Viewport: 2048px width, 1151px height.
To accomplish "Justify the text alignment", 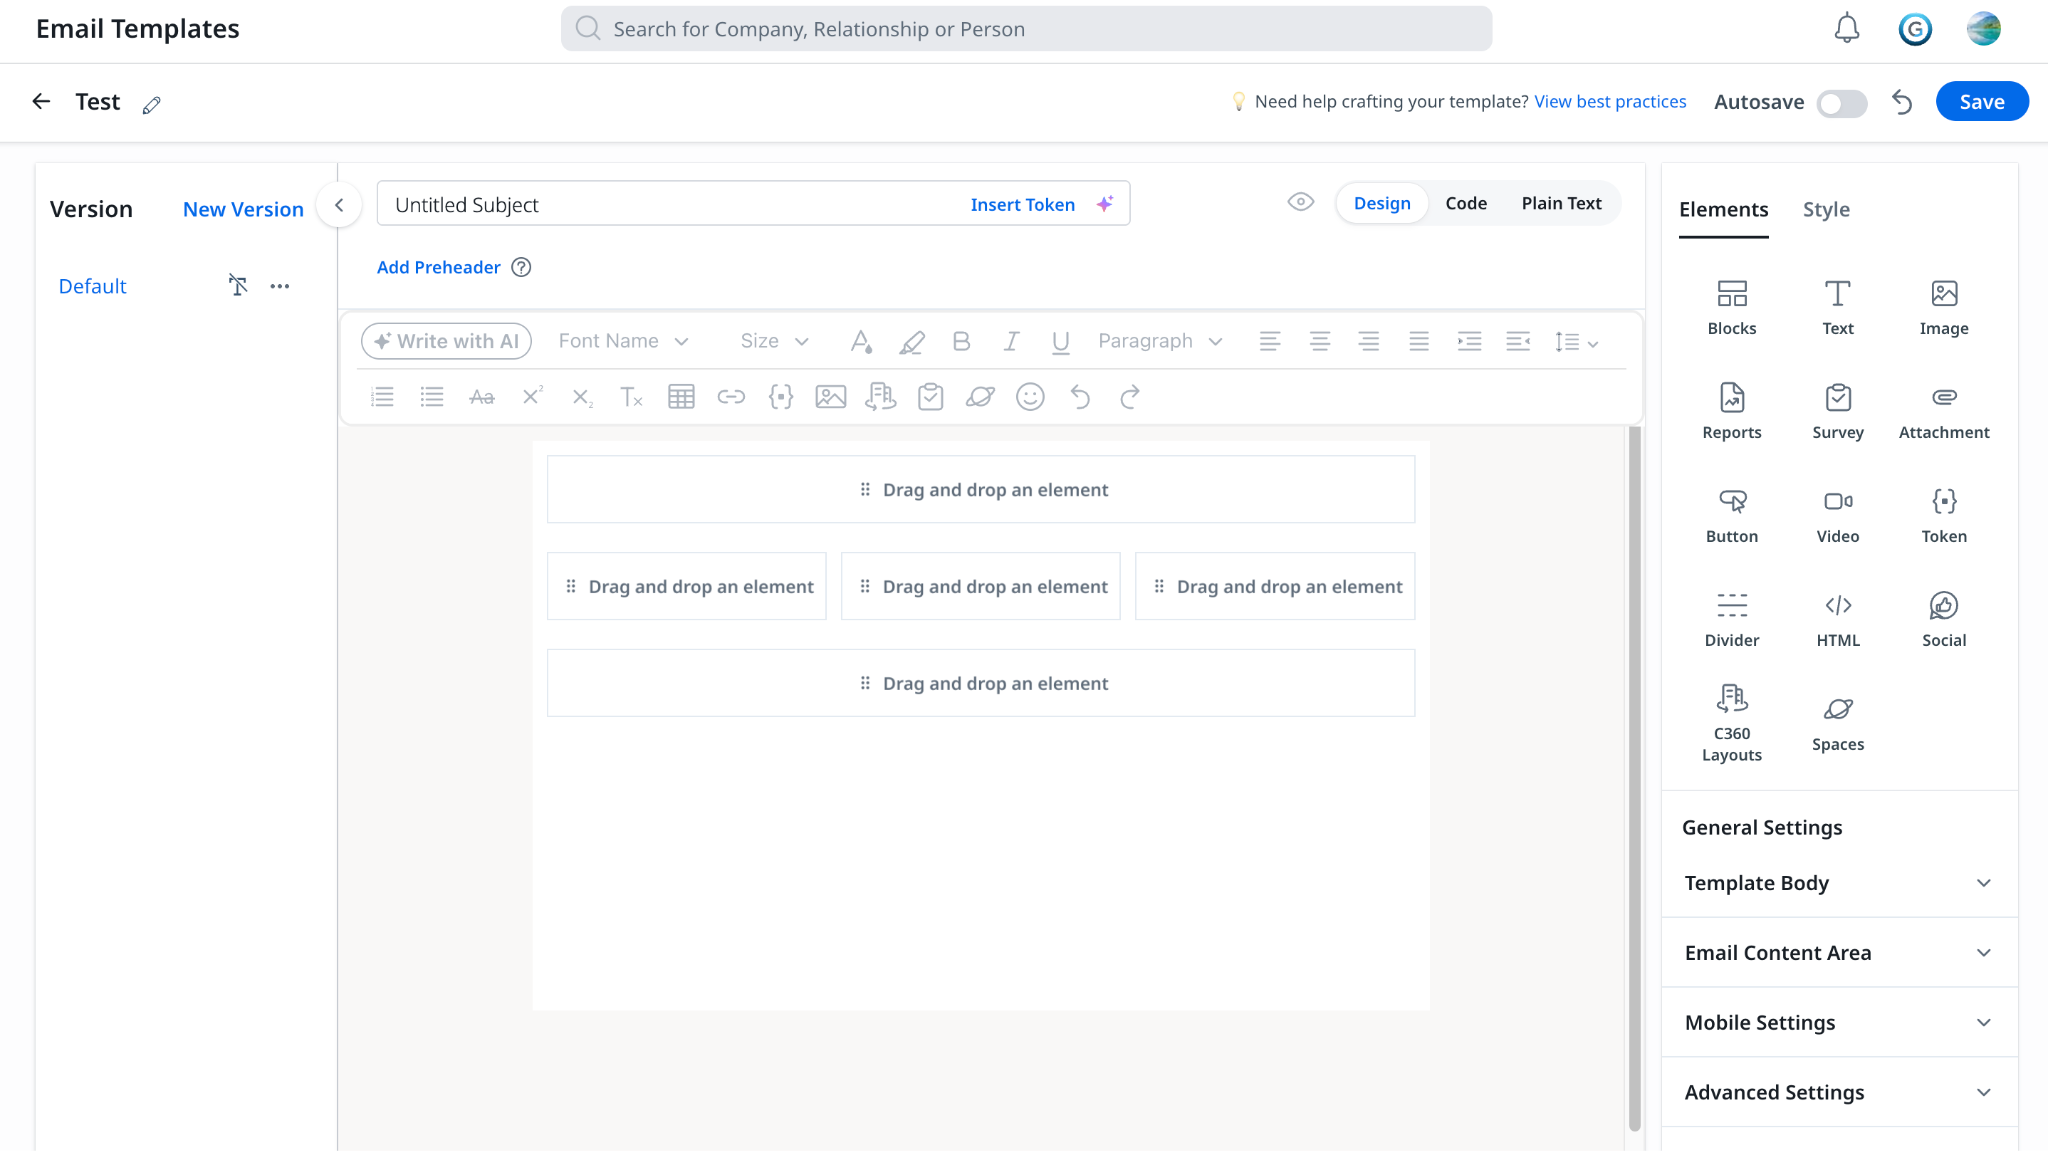I will coord(1419,342).
